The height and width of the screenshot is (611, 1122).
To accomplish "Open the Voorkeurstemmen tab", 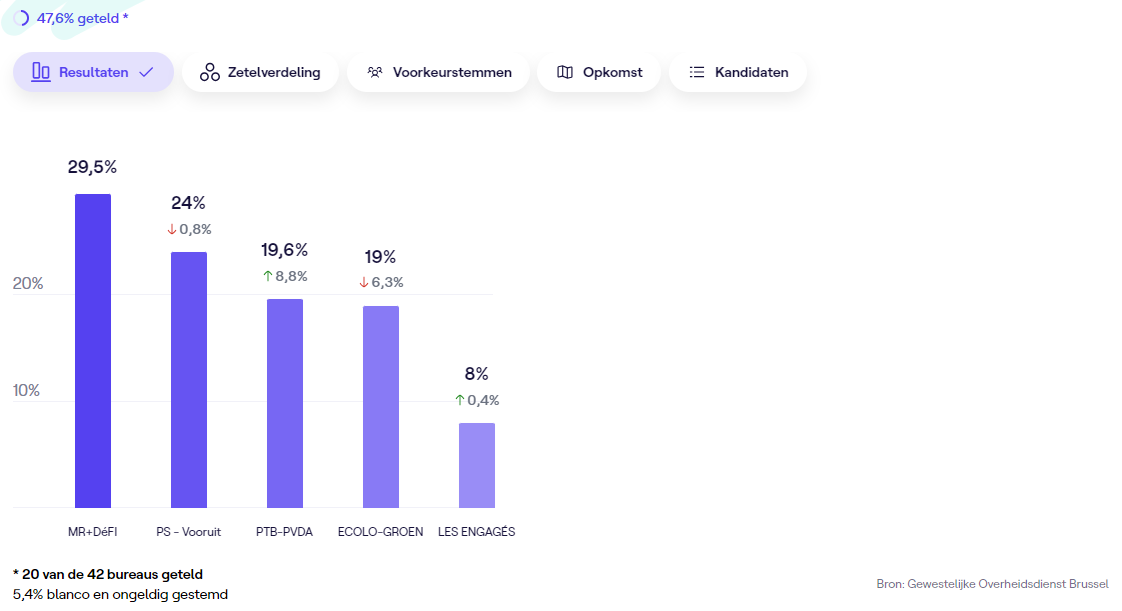I will tap(438, 72).
